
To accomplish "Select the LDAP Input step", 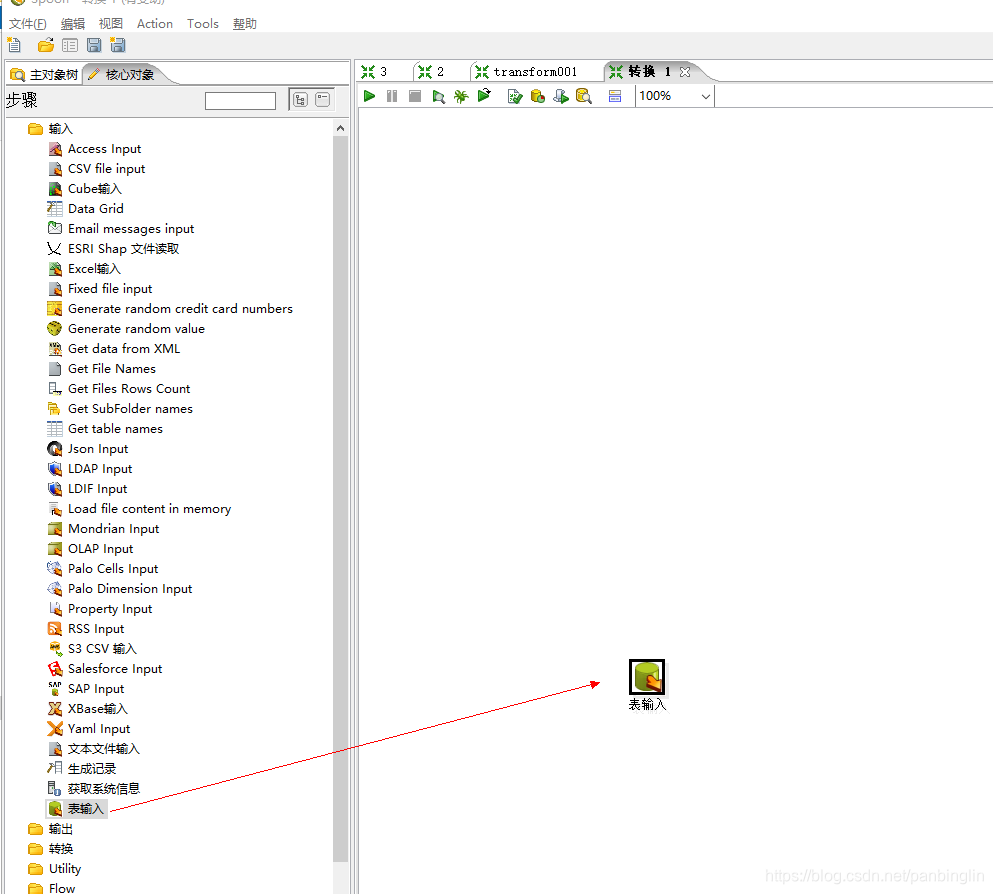I will click(90, 469).
